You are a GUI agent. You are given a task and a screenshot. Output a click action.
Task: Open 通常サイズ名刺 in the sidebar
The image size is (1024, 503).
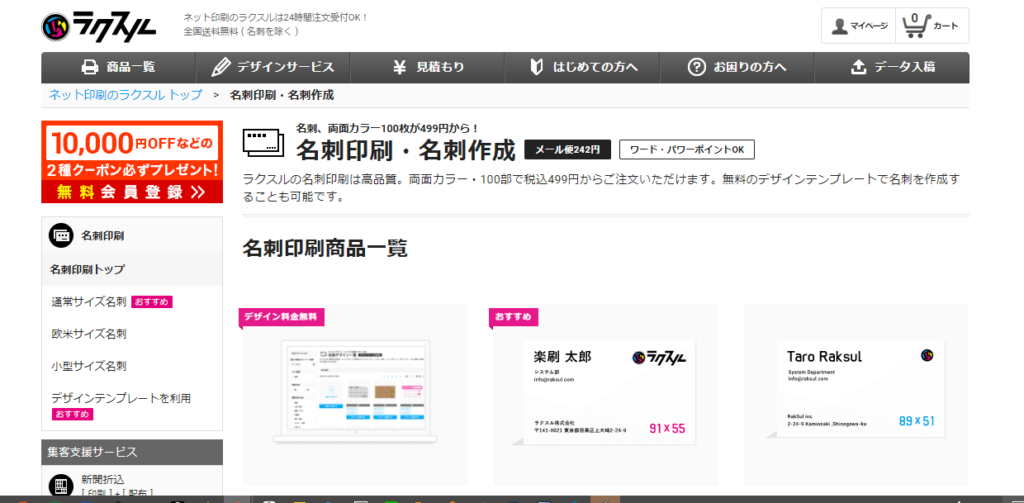click(89, 302)
